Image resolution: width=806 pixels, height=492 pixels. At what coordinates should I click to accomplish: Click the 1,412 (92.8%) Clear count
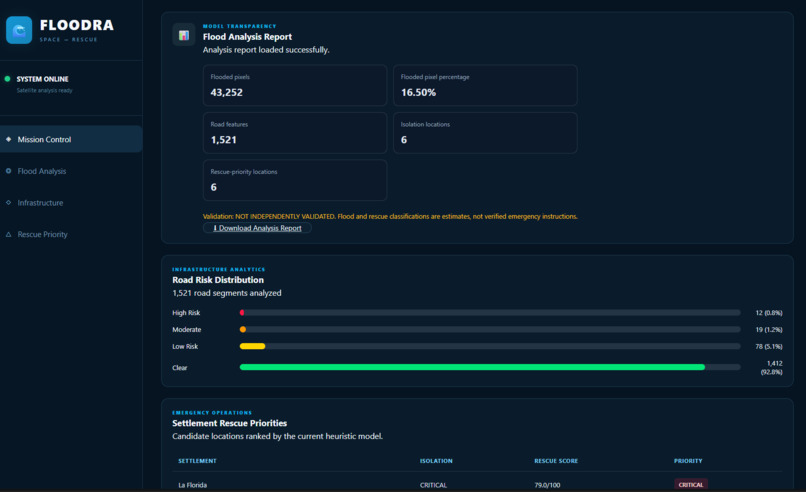[772, 368]
